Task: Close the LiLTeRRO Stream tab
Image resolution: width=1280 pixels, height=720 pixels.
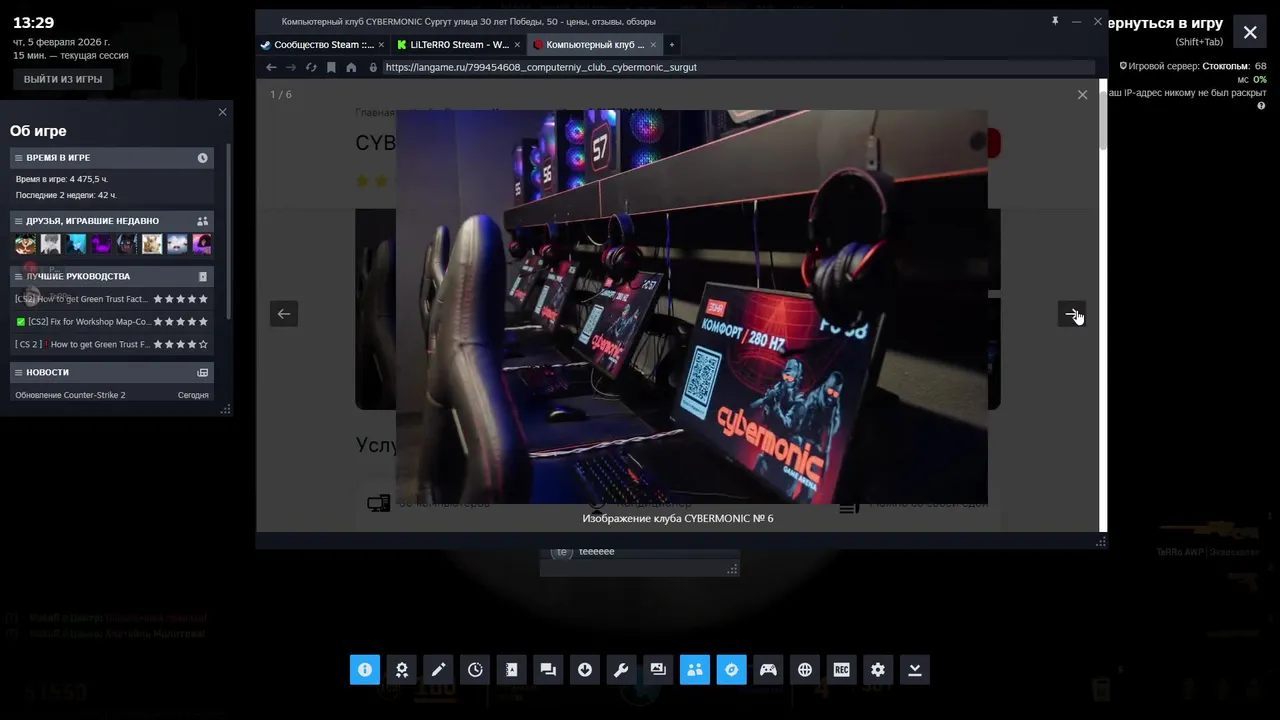Action: pos(518,45)
